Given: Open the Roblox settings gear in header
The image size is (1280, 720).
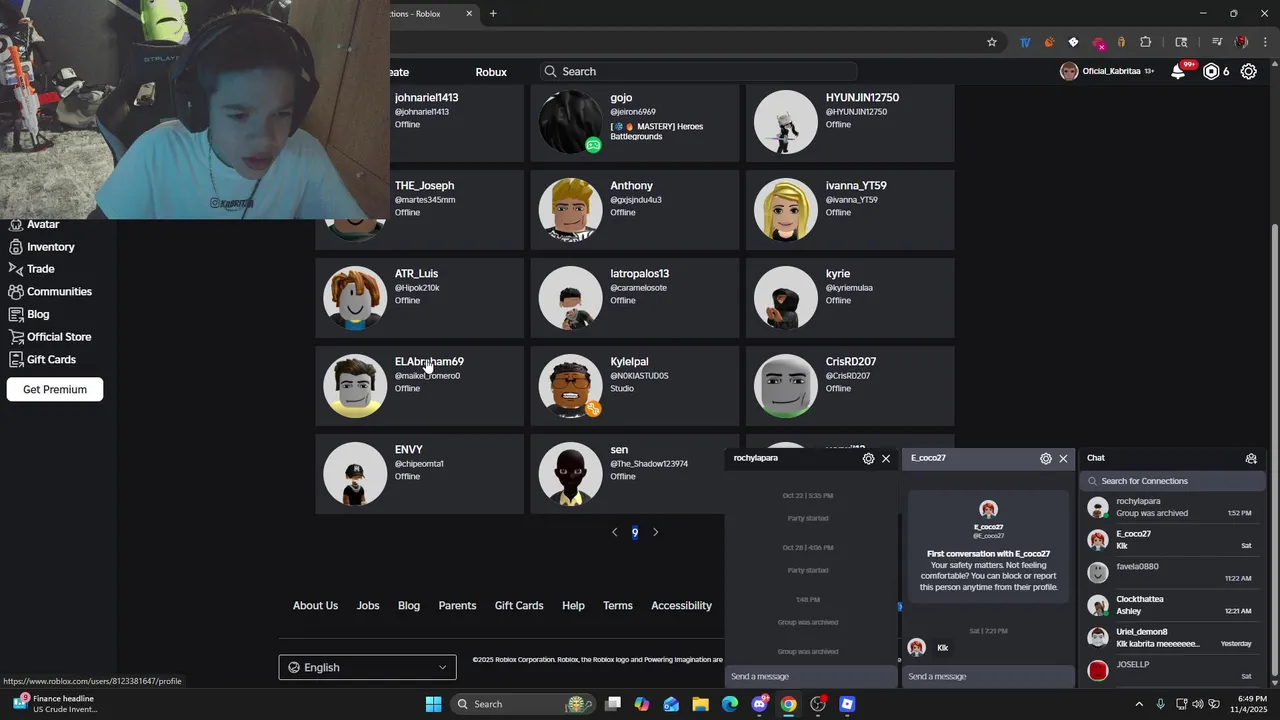Looking at the screenshot, I should click(x=1249, y=72).
